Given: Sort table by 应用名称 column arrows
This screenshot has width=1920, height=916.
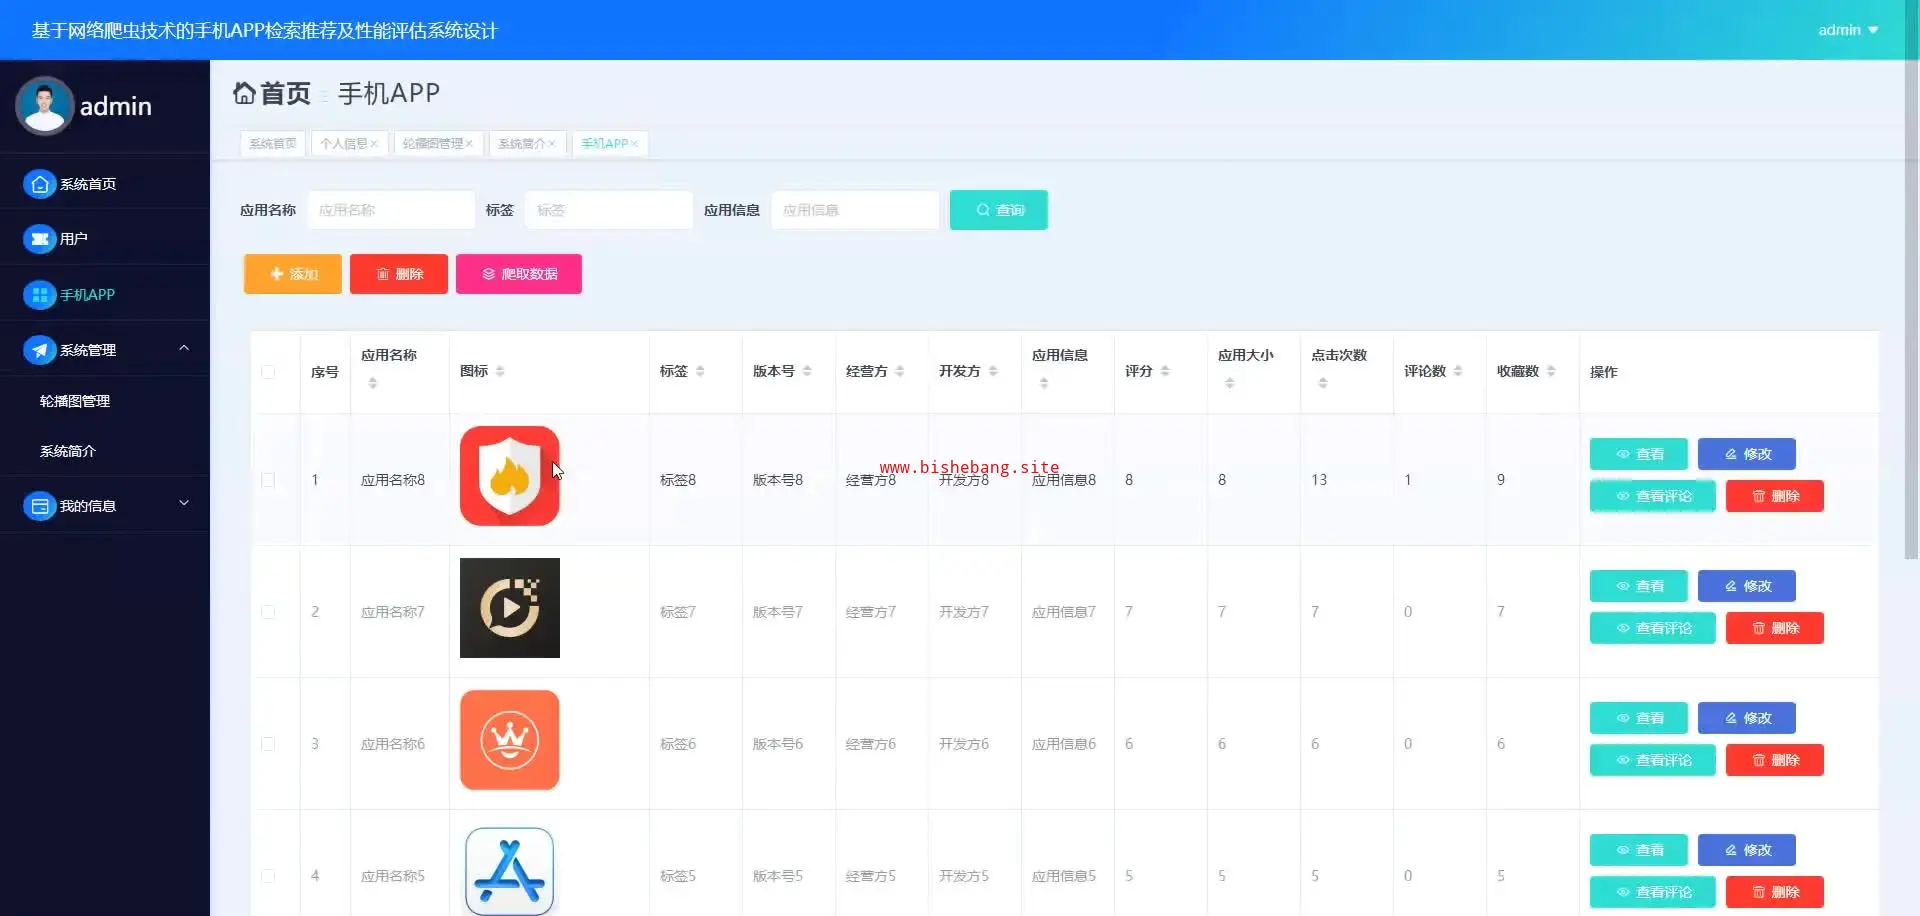Looking at the screenshot, I should tap(373, 383).
